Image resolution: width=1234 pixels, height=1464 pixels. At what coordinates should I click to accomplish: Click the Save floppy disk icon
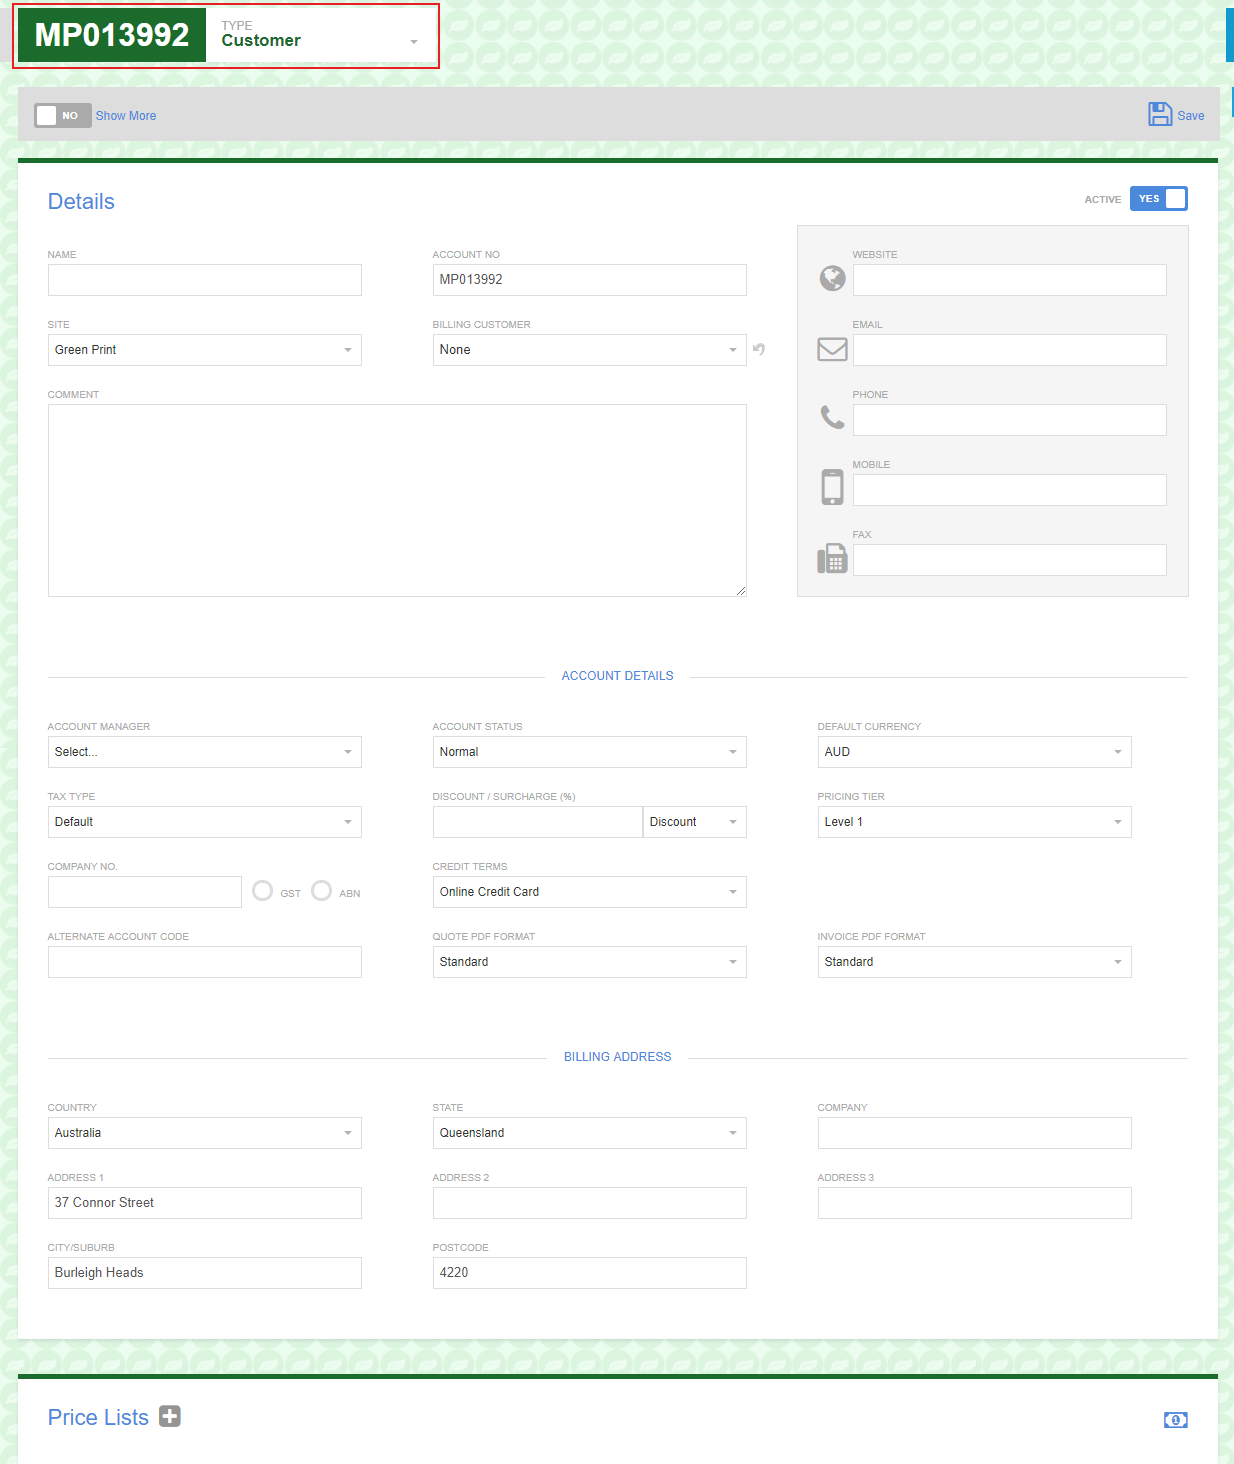[x=1159, y=114]
